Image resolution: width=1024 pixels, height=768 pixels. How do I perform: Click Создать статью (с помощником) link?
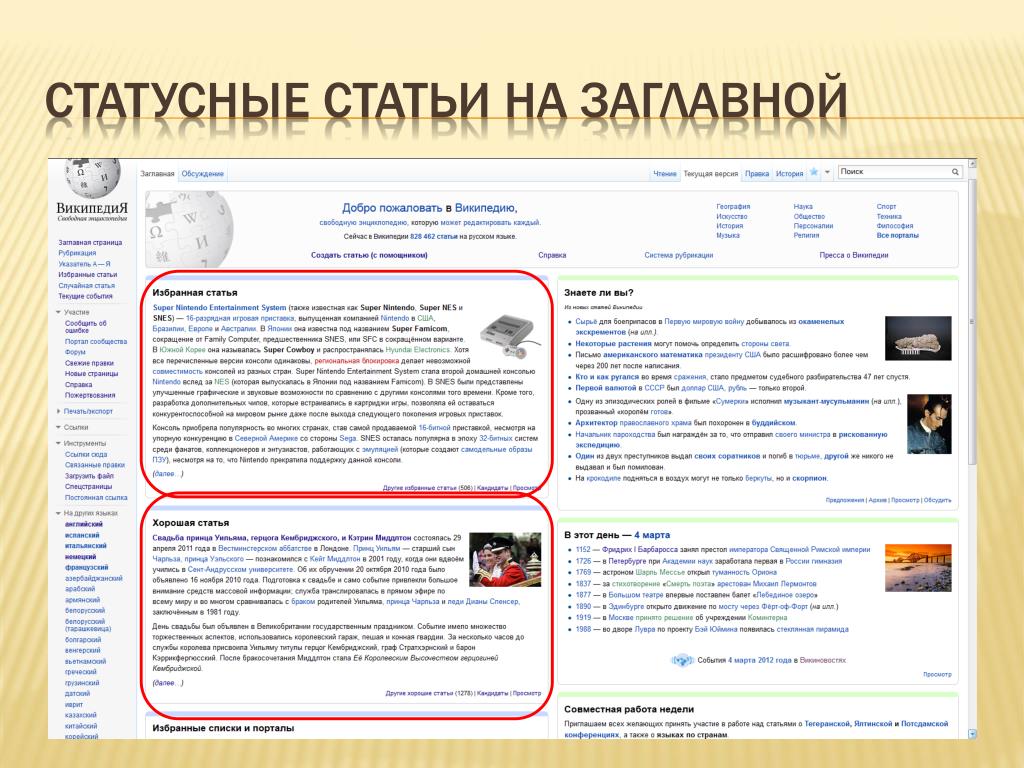(x=369, y=255)
